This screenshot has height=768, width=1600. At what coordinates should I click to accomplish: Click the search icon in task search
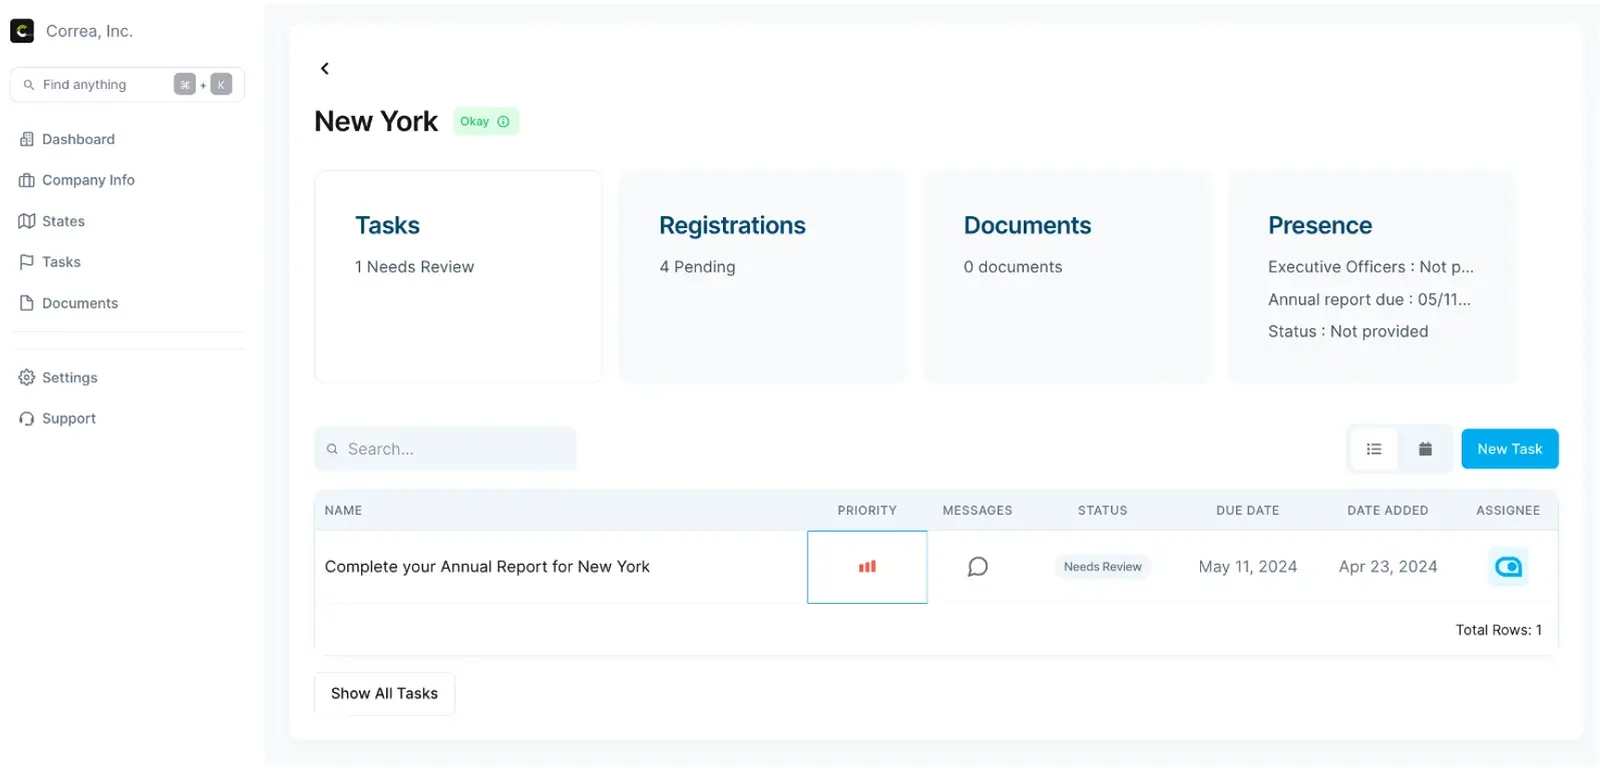point(332,449)
